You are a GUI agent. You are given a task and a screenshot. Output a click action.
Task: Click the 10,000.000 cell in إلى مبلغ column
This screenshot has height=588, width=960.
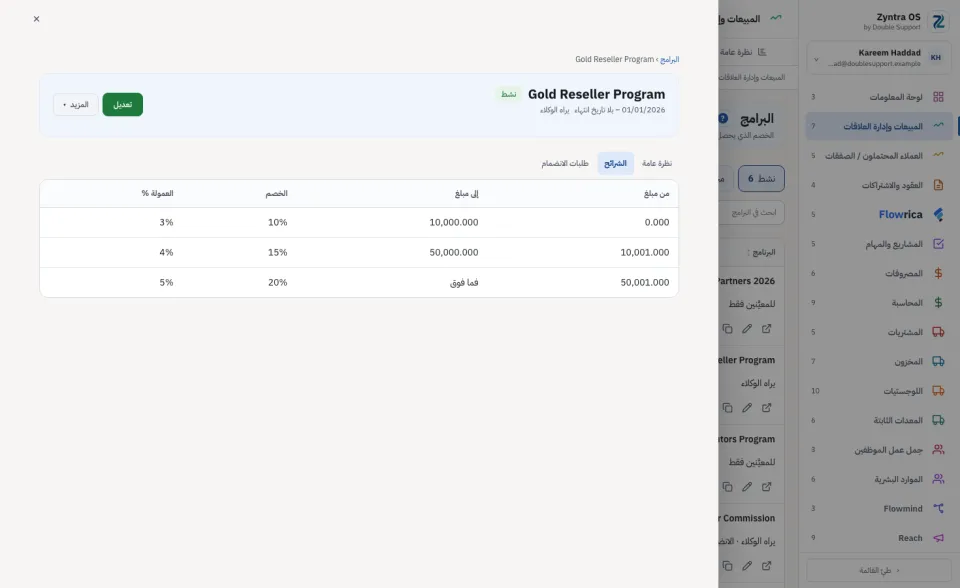click(x=454, y=222)
